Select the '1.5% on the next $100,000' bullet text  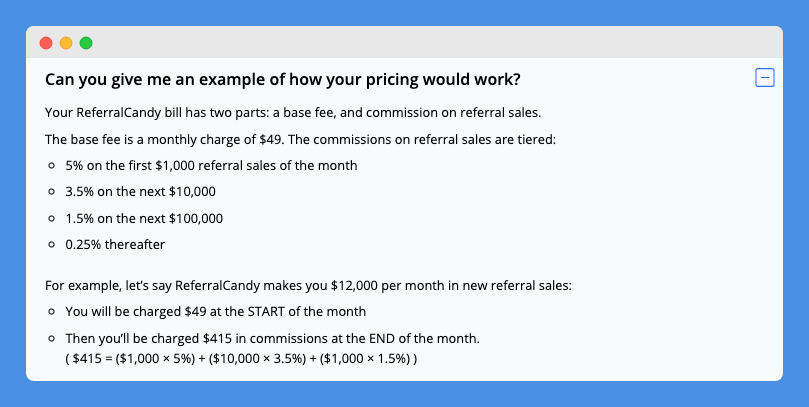point(144,218)
